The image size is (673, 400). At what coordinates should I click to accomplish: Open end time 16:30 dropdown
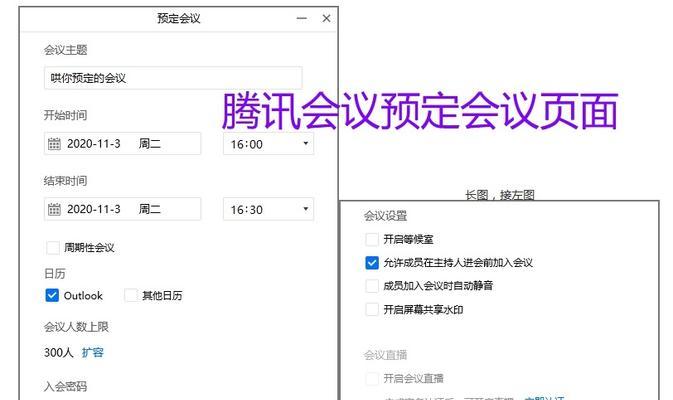click(x=269, y=209)
